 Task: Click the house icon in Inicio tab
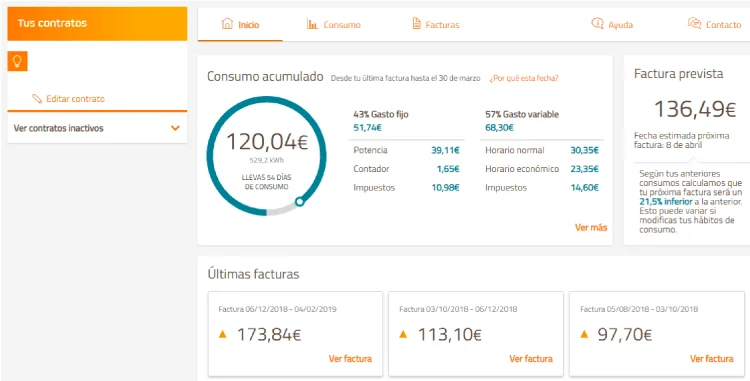[228, 24]
